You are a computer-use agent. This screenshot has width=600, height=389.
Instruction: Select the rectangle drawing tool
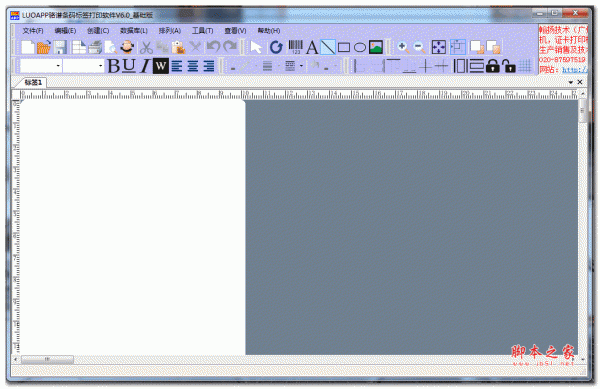[344, 47]
